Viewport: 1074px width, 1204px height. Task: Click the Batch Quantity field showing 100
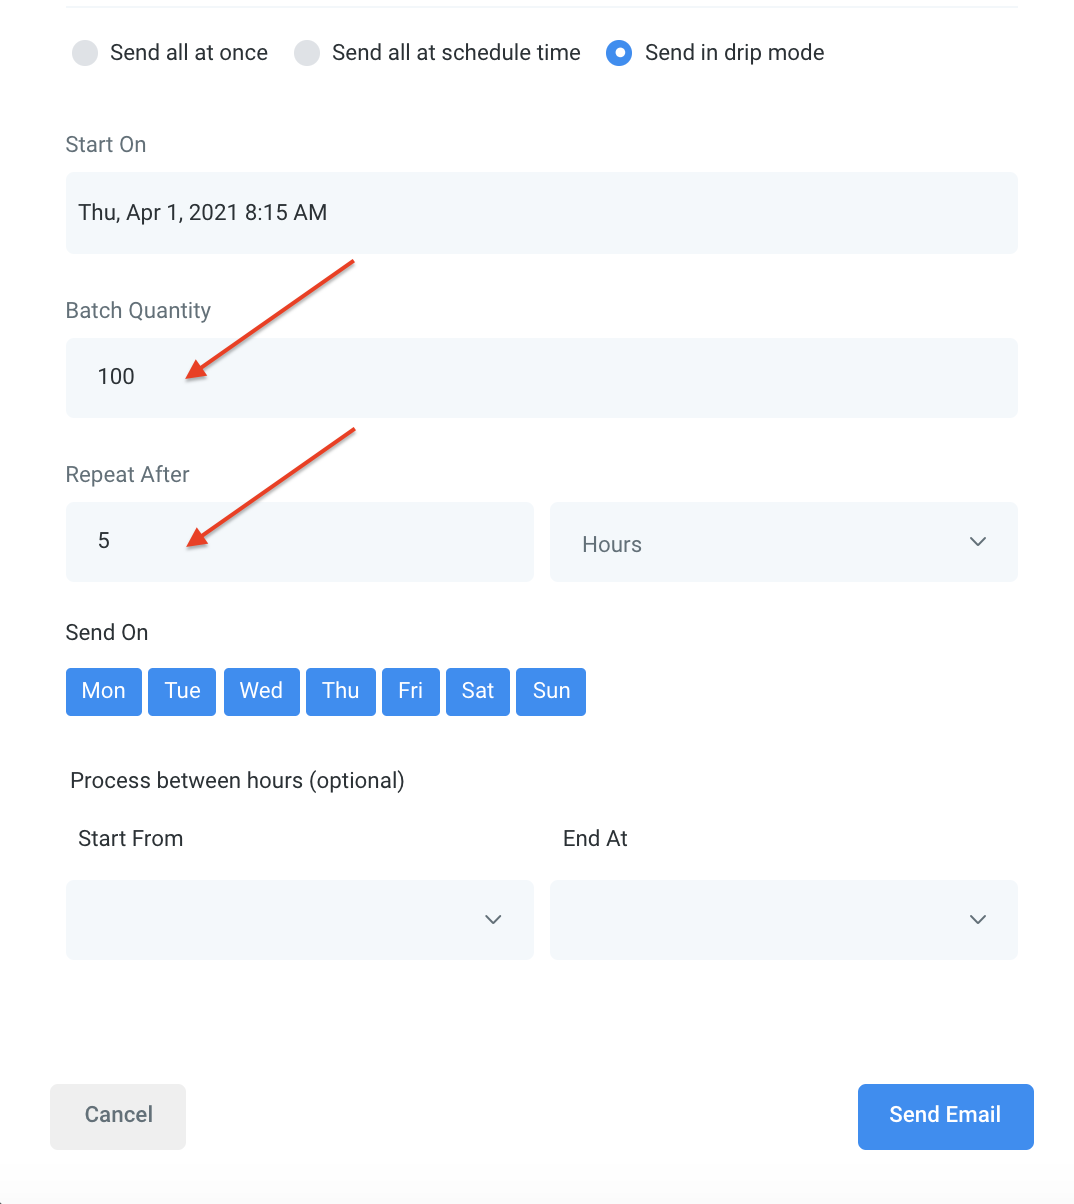point(541,377)
